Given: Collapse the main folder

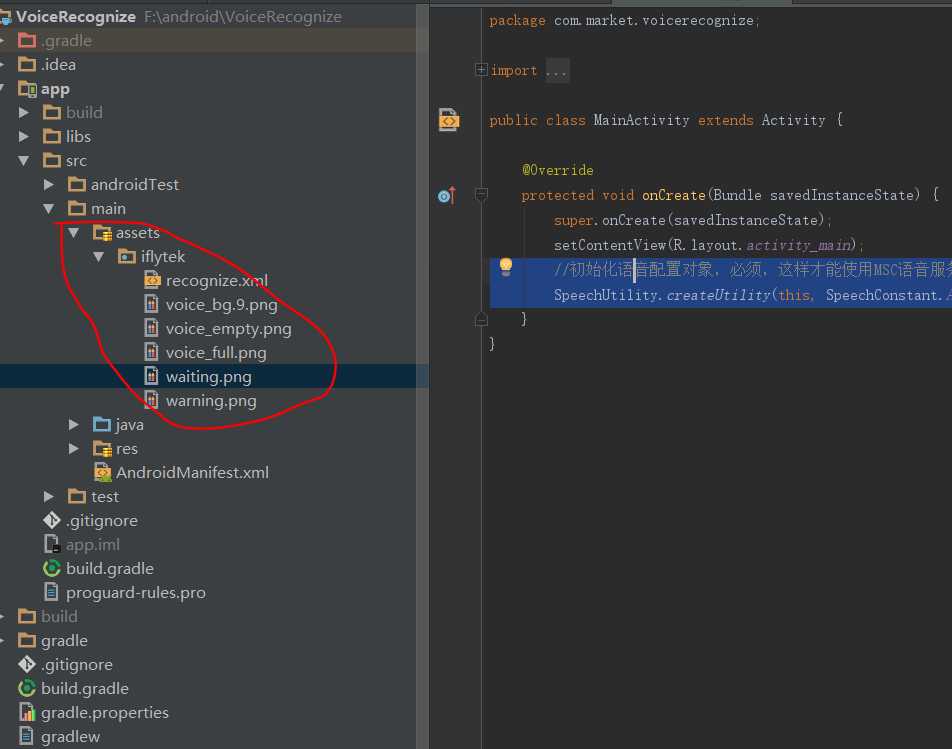Looking at the screenshot, I should coord(49,209).
